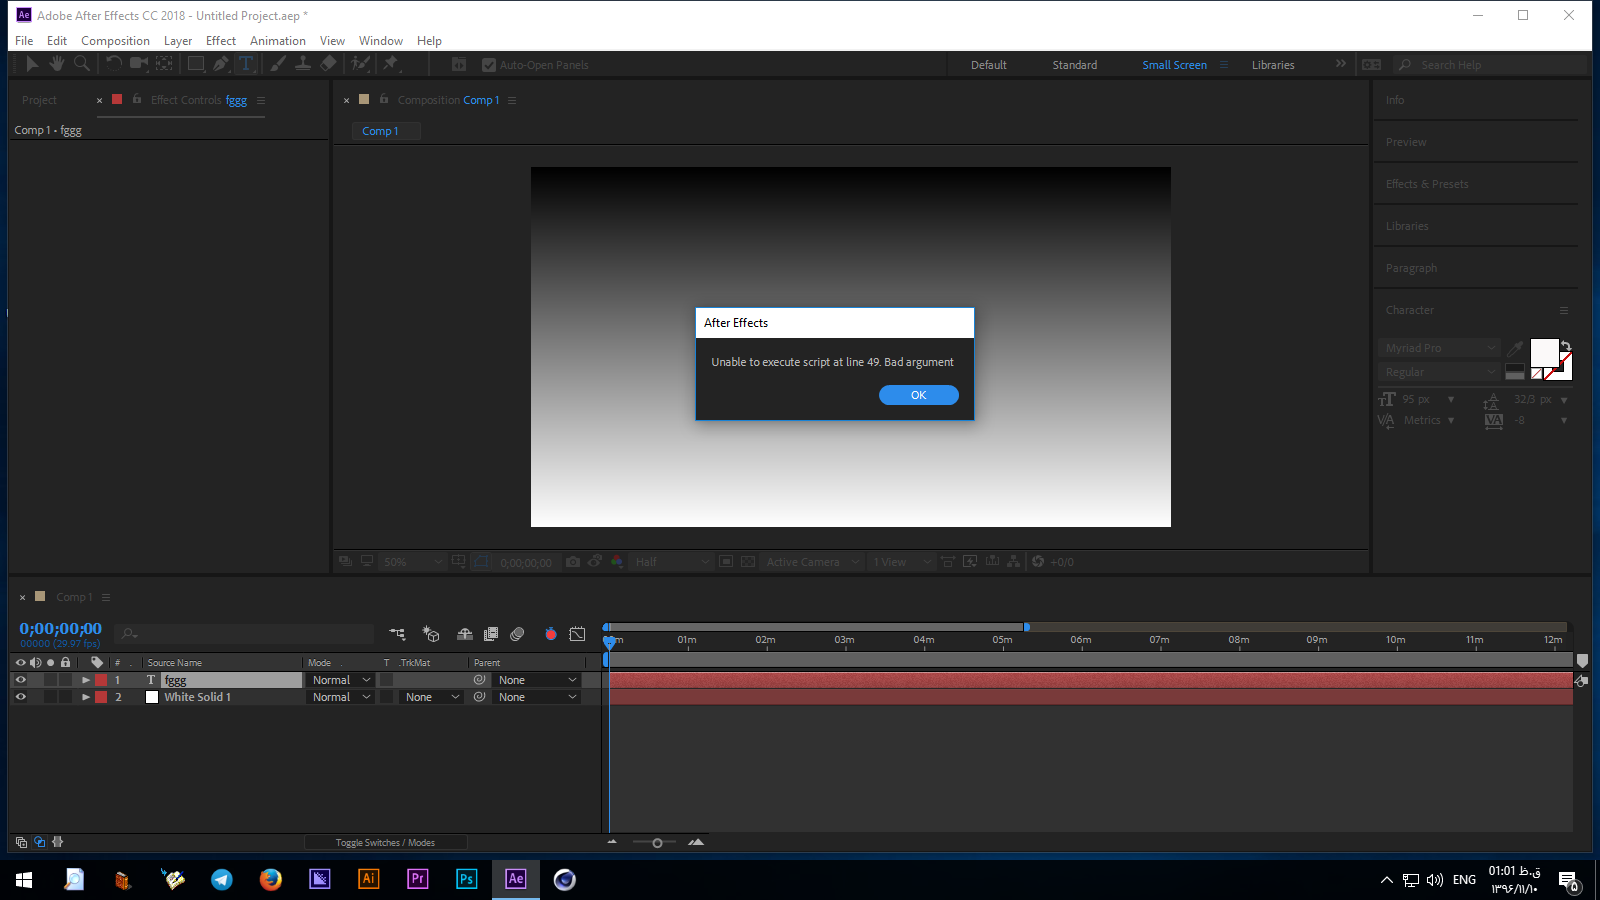The image size is (1600, 900).
Task: Select the Brush tool
Action: pos(278,64)
